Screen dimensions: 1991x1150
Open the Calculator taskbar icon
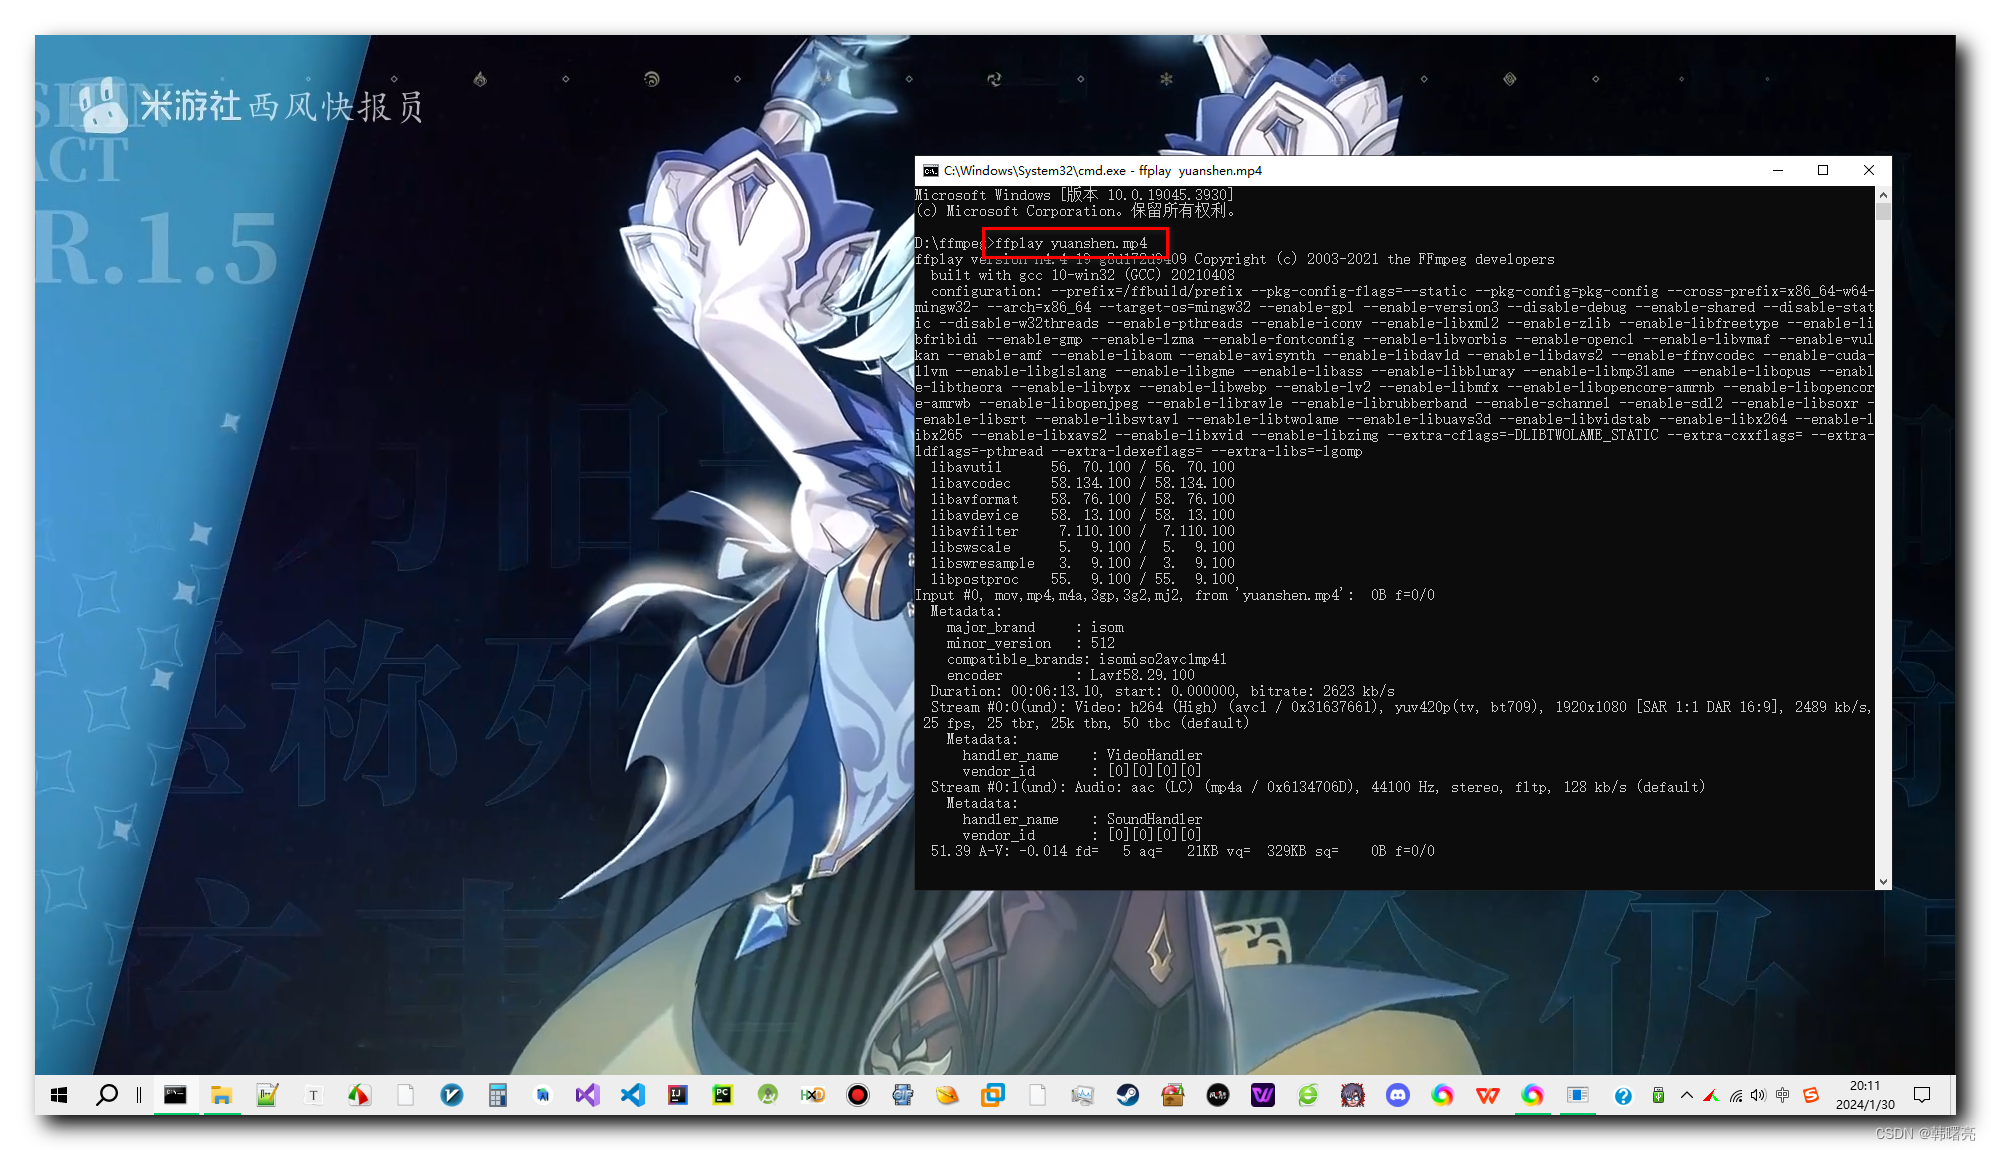pos(497,1095)
